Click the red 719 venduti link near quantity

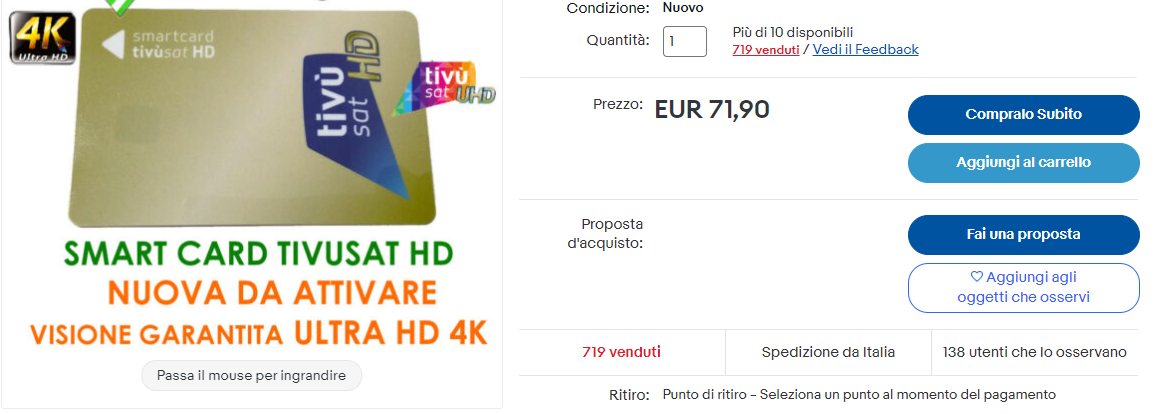point(766,50)
